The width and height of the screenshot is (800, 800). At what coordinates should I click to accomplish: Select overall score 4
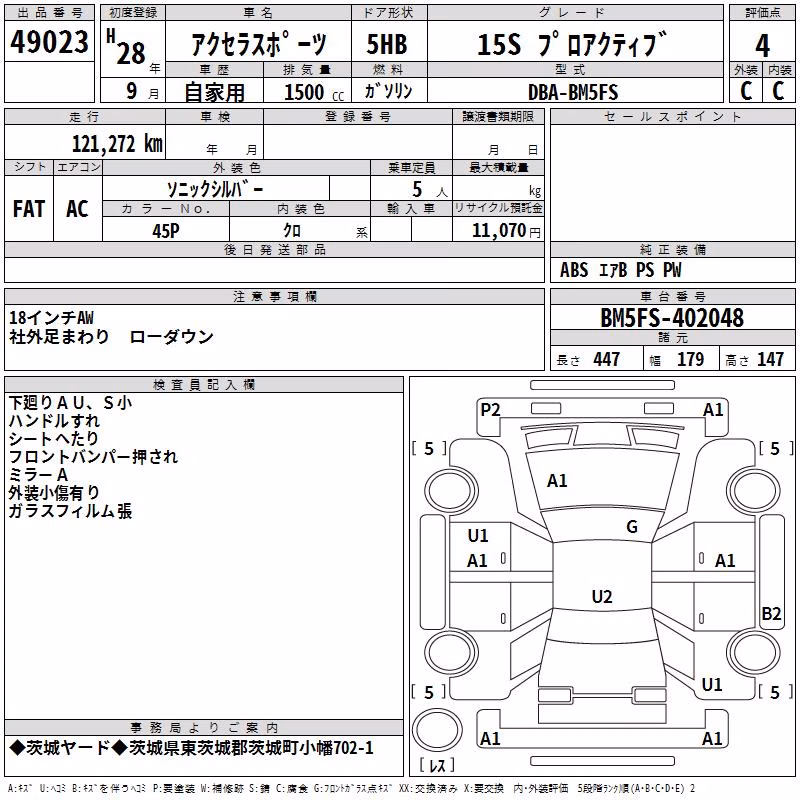pos(762,45)
